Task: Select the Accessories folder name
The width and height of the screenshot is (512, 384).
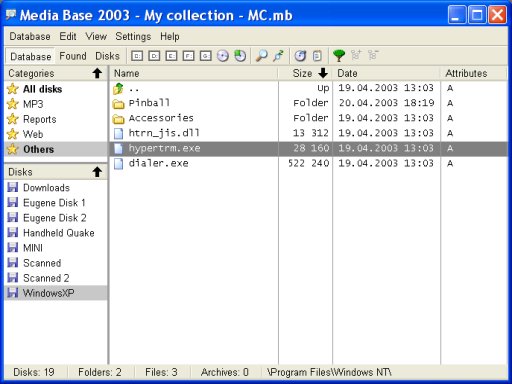Action: pyautogui.click(x=161, y=118)
